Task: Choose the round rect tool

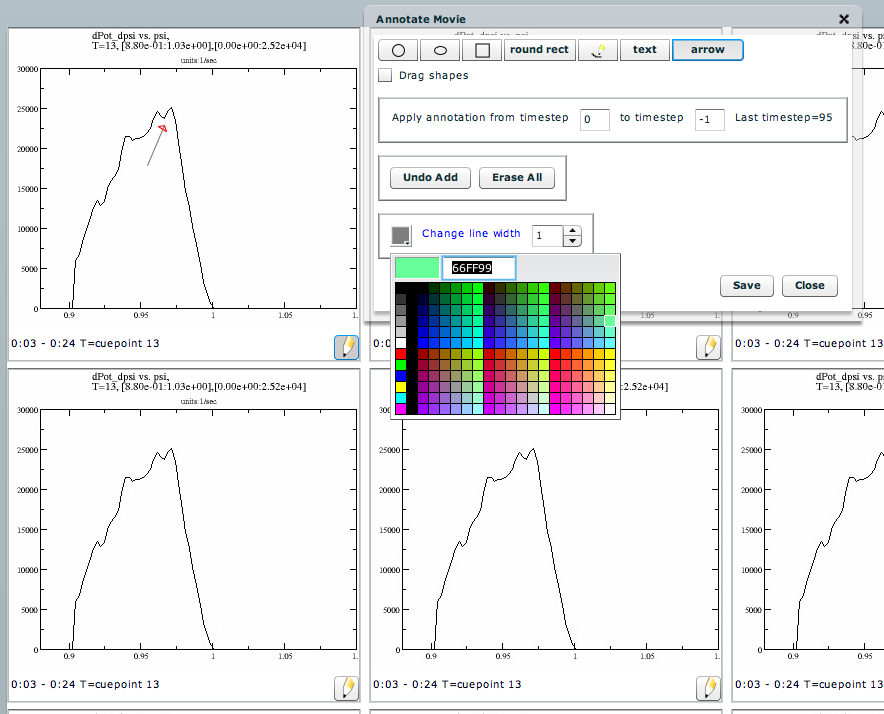Action: click(540, 50)
